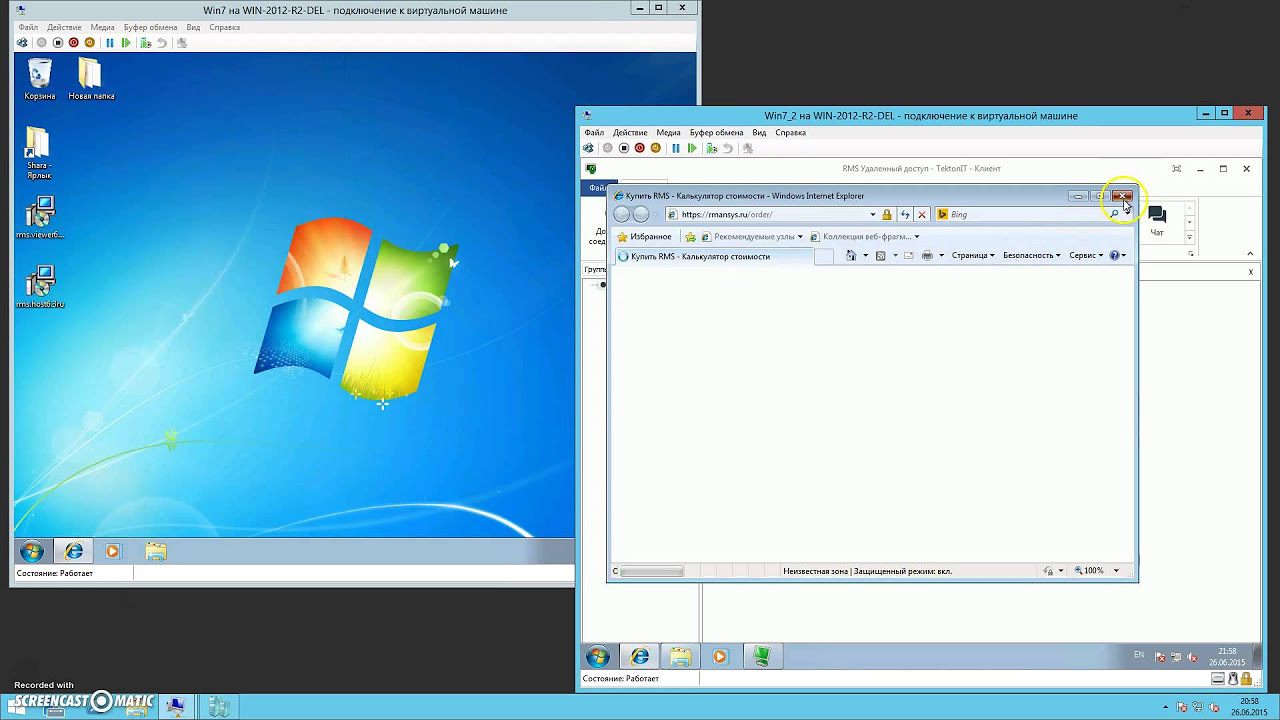
Task: Click IE stop loading X button
Action: coord(922,214)
